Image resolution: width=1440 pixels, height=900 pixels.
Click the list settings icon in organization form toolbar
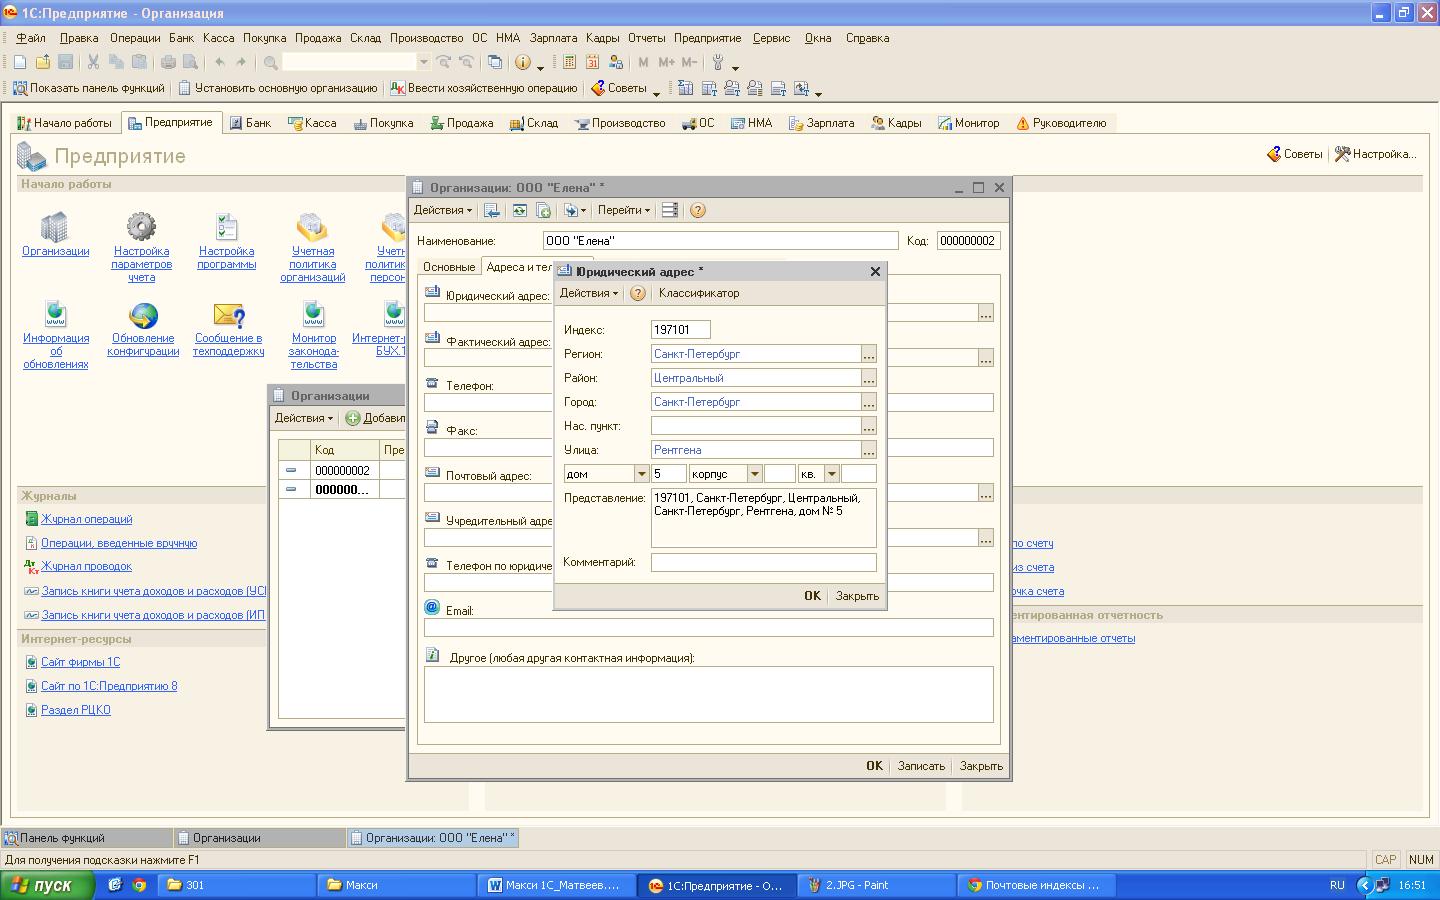point(670,210)
